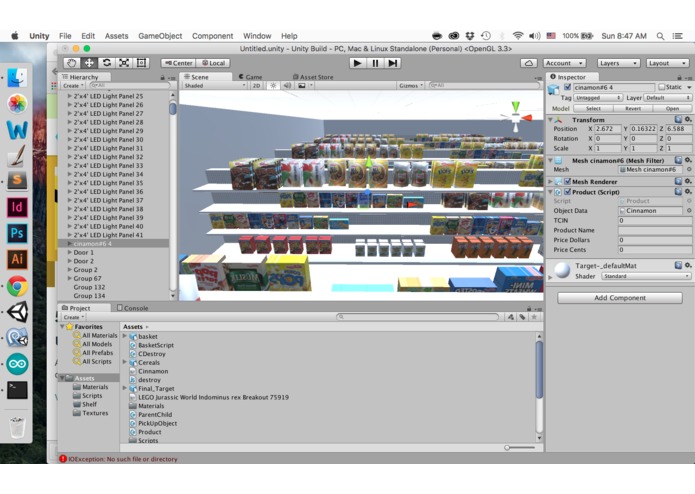695x494 pixels.
Task: Click the Position X input field
Action: 607,129
